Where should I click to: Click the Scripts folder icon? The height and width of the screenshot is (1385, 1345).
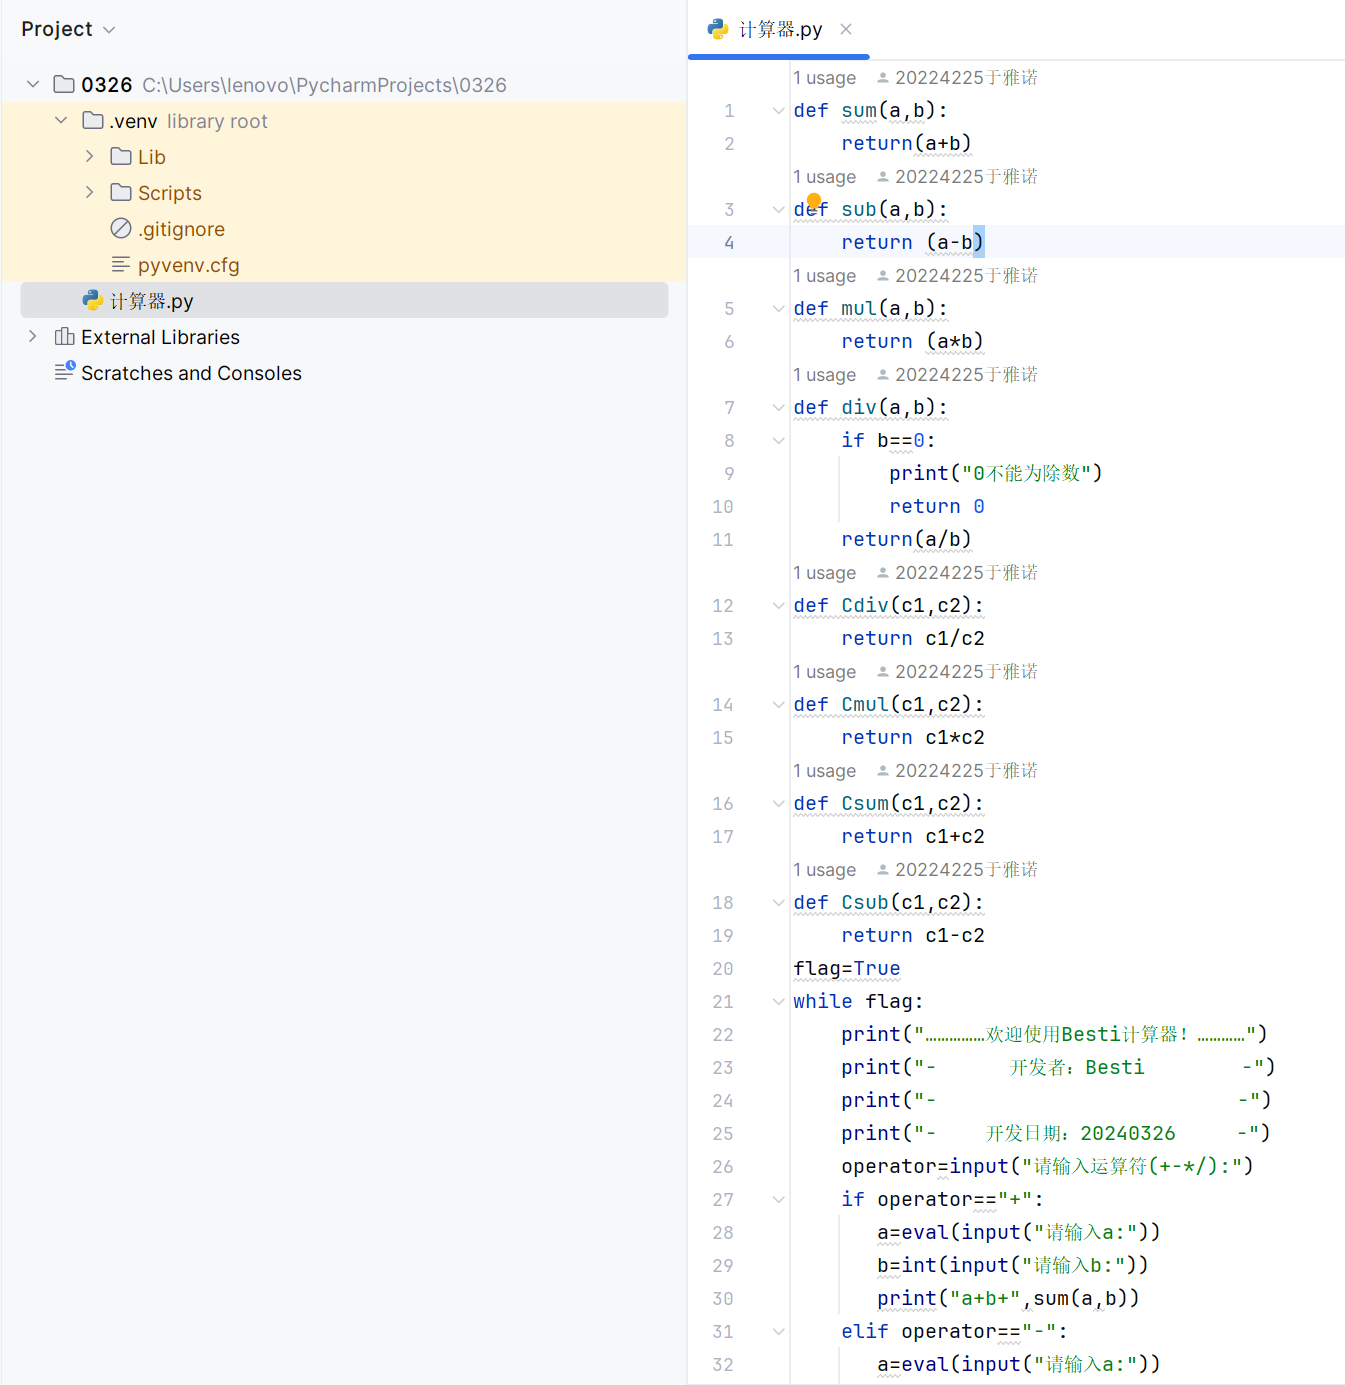[x=121, y=193]
